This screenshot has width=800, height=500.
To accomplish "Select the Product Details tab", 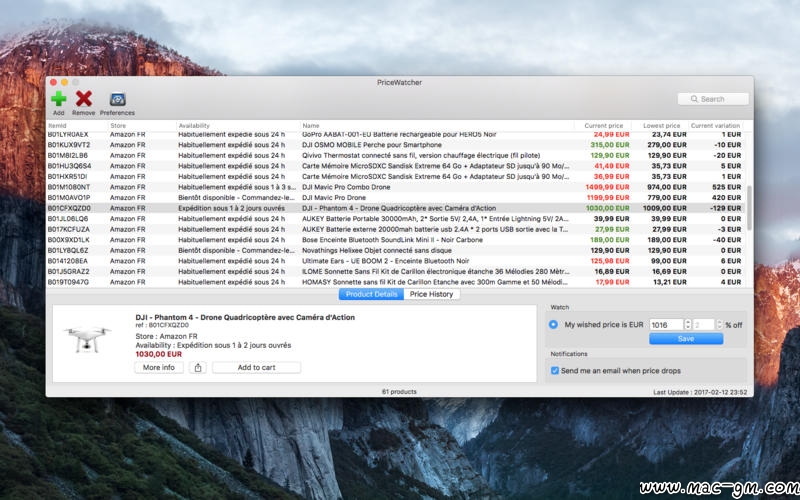I will [x=371, y=294].
